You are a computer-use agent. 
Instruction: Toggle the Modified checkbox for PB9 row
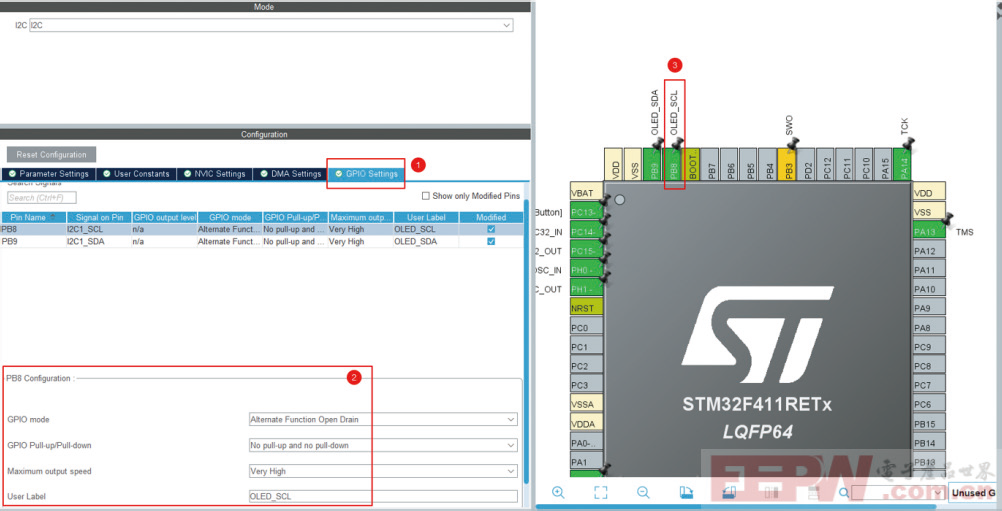point(490,241)
